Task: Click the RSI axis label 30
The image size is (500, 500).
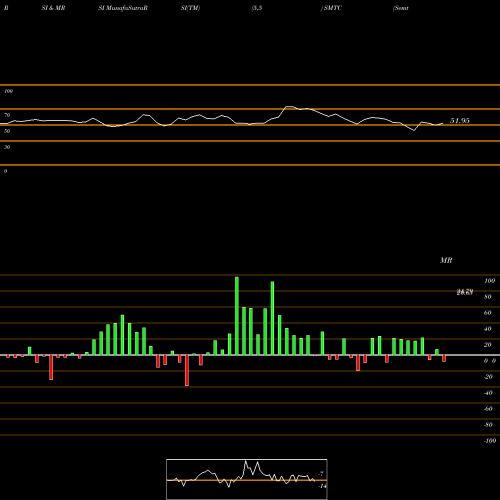Action: (7, 147)
